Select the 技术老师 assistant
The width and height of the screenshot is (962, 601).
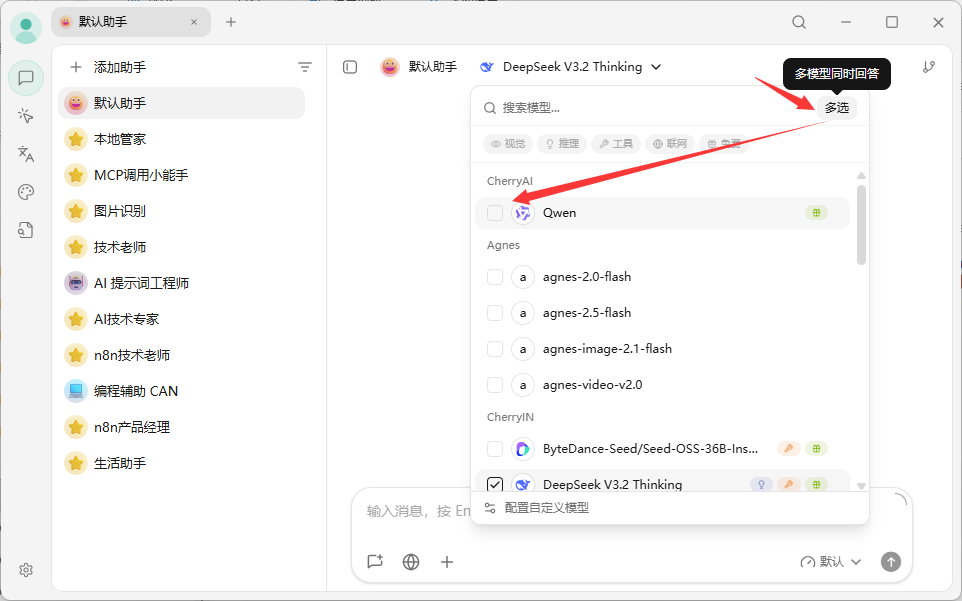(x=182, y=247)
